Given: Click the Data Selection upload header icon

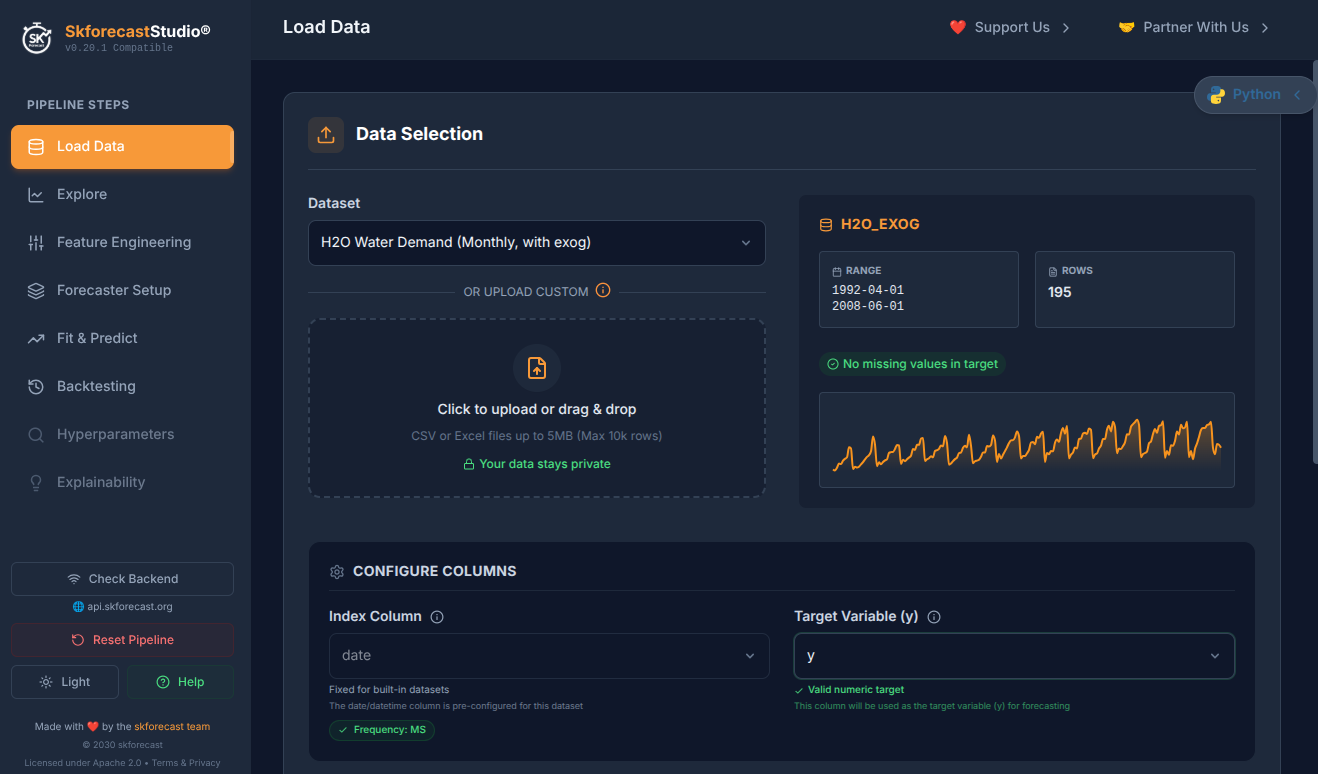Looking at the screenshot, I should pos(326,135).
